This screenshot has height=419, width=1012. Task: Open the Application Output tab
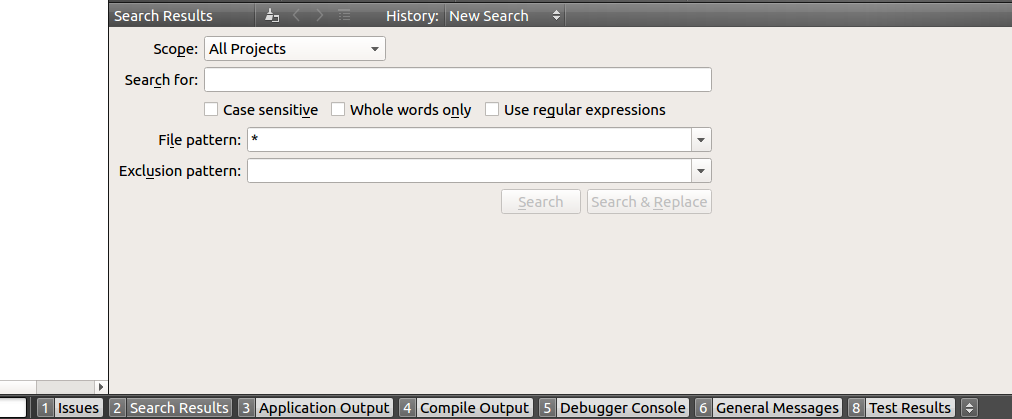[x=314, y=408]
